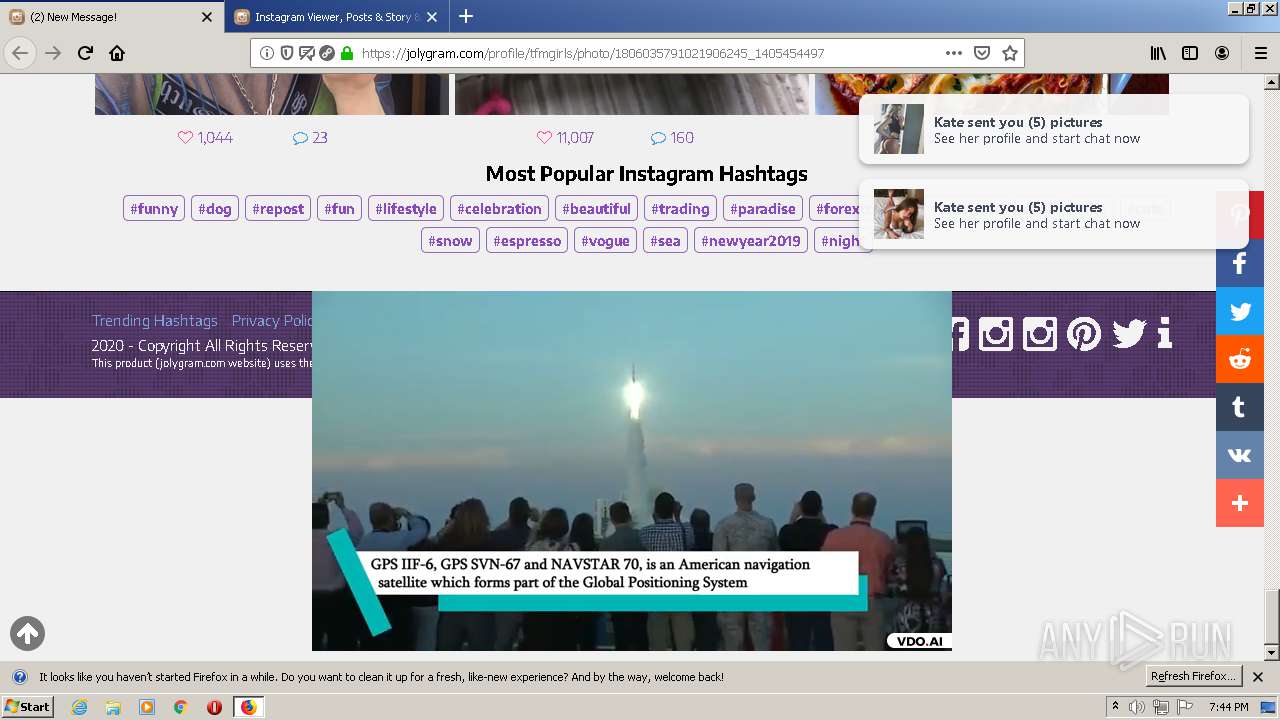Launch Internet Explorer from taskbar
The image size is (1280, 720).
pyautogui.click(x=79, y=707)
